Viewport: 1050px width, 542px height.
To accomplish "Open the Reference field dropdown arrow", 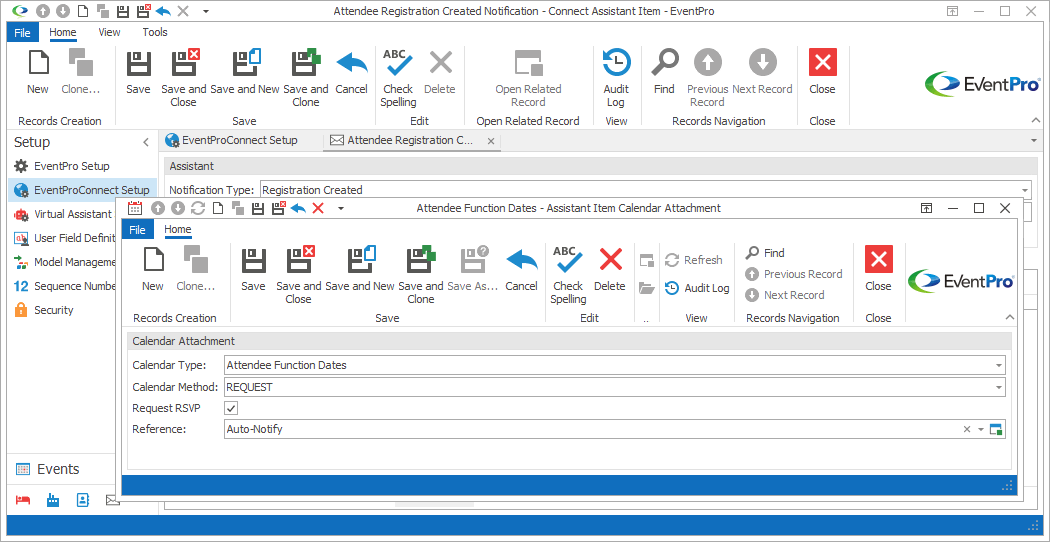I will [x=981, y=429].
